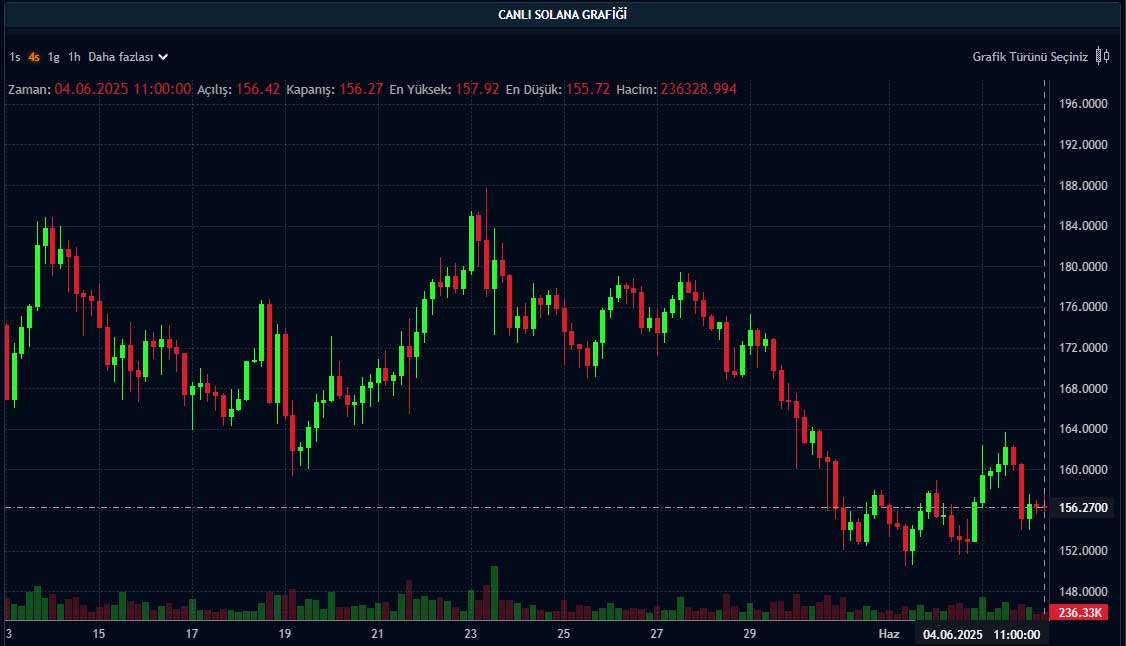The width and height of the screenshot is (1126, 646).
Task: Click the Haz month label on time axis
Action: 889,634
